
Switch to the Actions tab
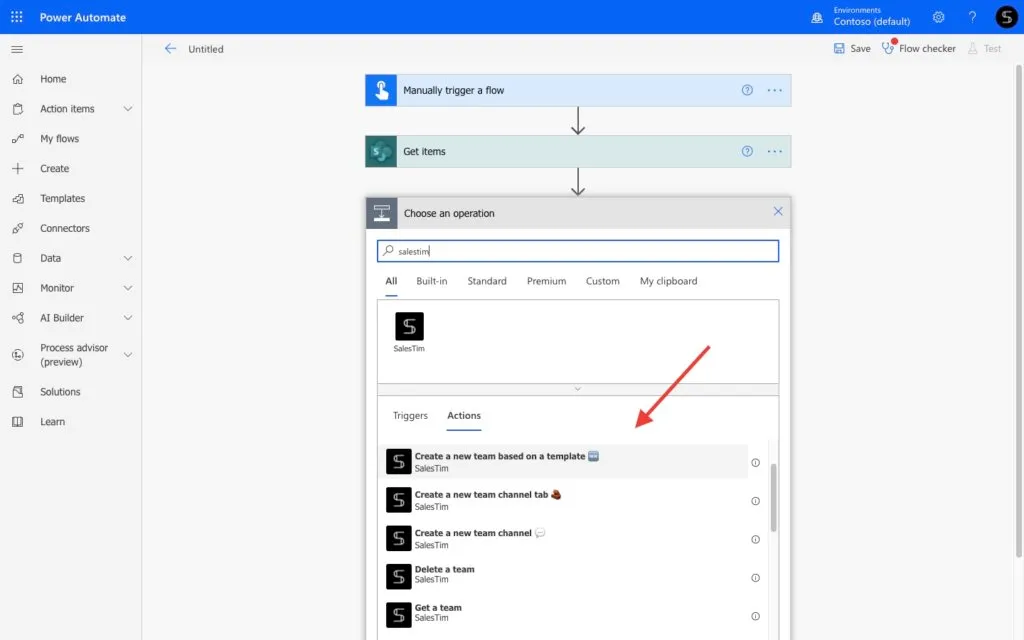464,416
